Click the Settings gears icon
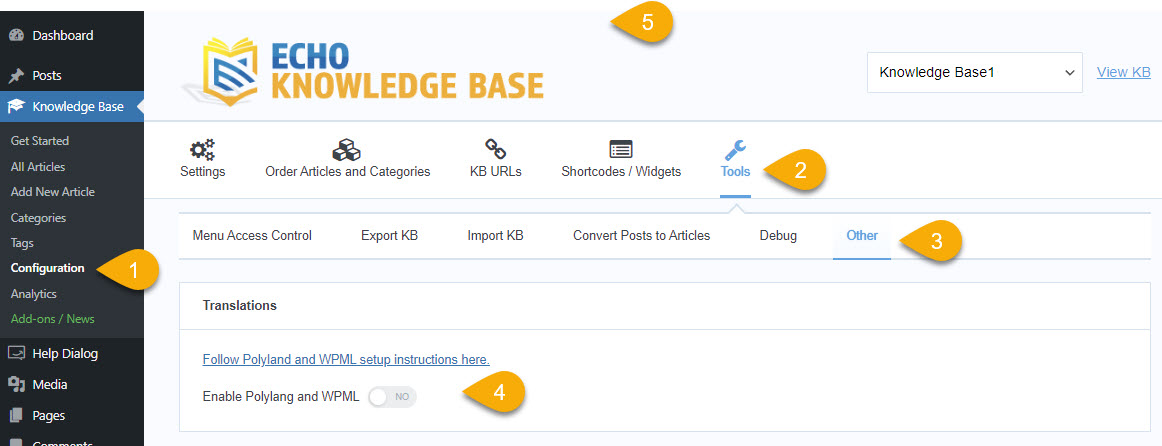Screen dimensions: 1162x446 click(x=202, y=150)
